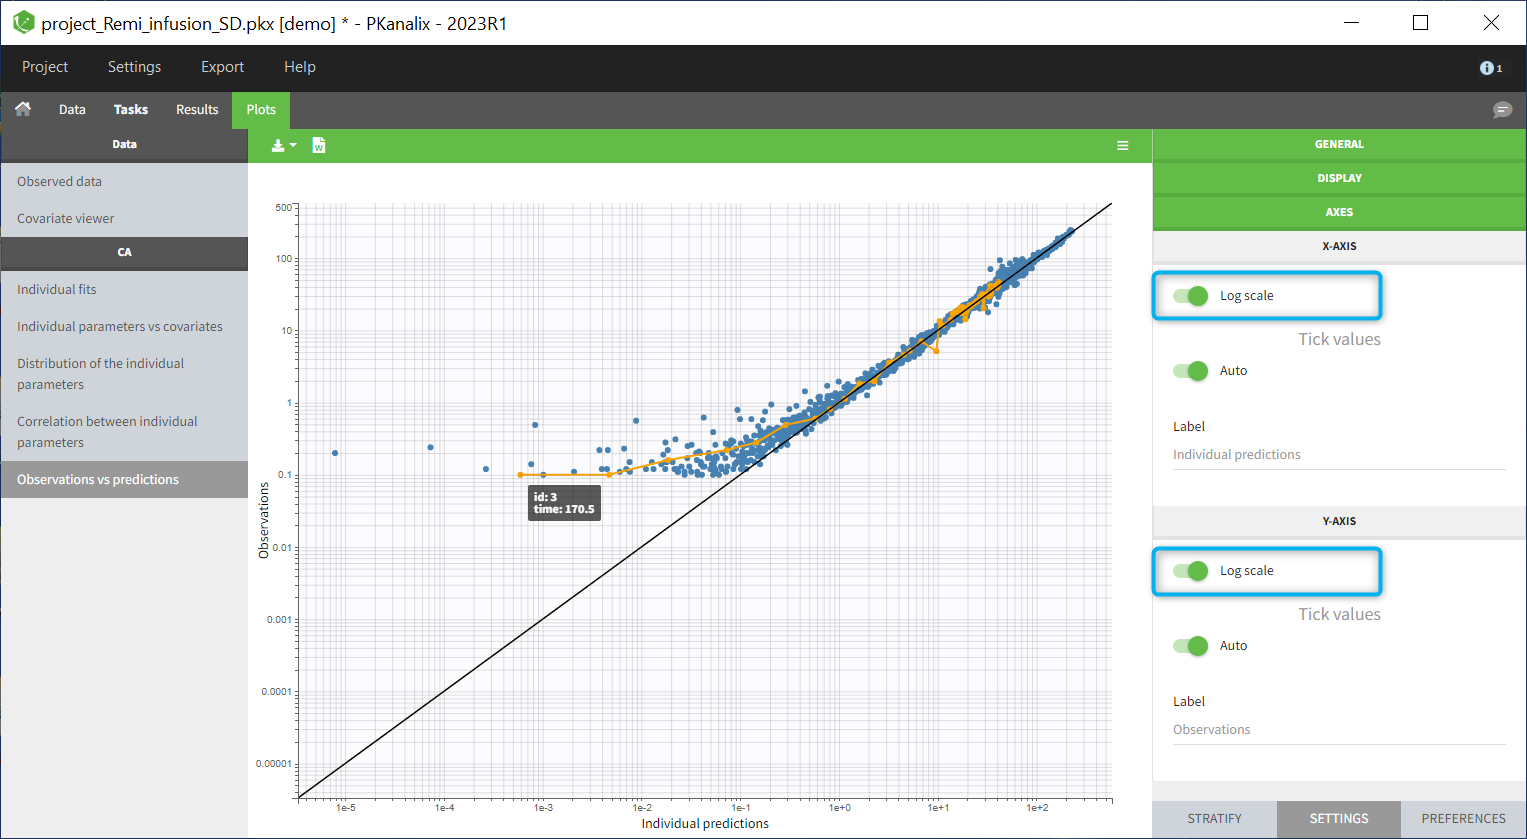Open the Export menu
This screenshot has width=1527, height=839.
[x=222, y=67]
